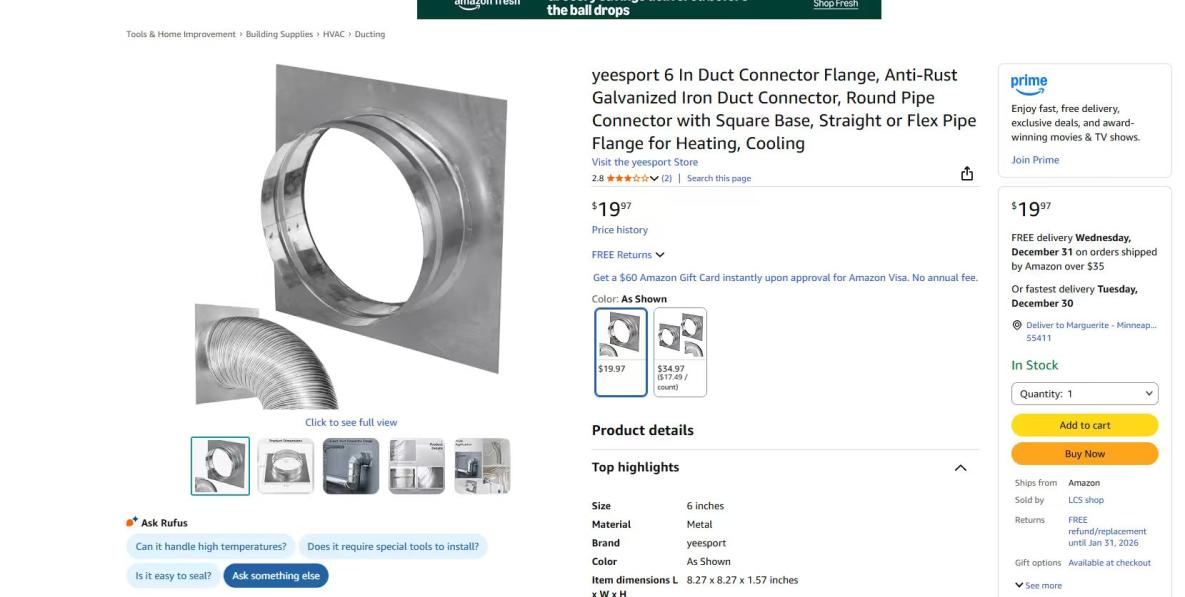Select the $19.97 single flange color option
1185x597 pixels.
tap(620, 352)
